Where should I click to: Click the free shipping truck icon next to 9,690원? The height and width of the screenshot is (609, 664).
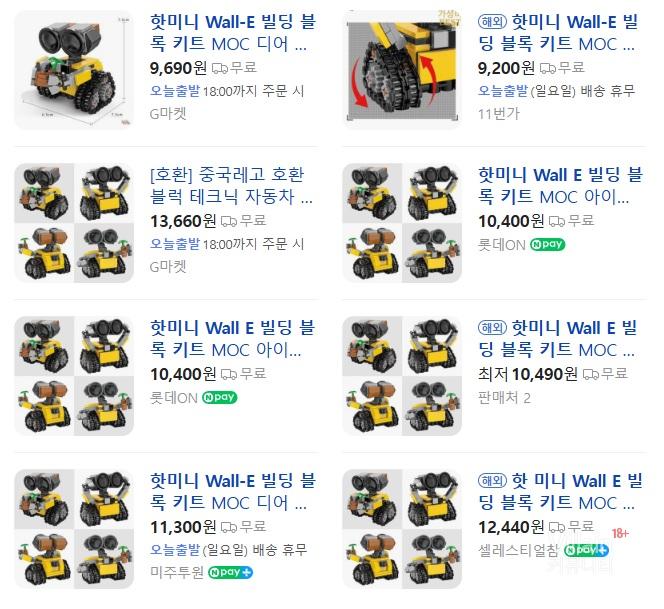click(220, 68)
